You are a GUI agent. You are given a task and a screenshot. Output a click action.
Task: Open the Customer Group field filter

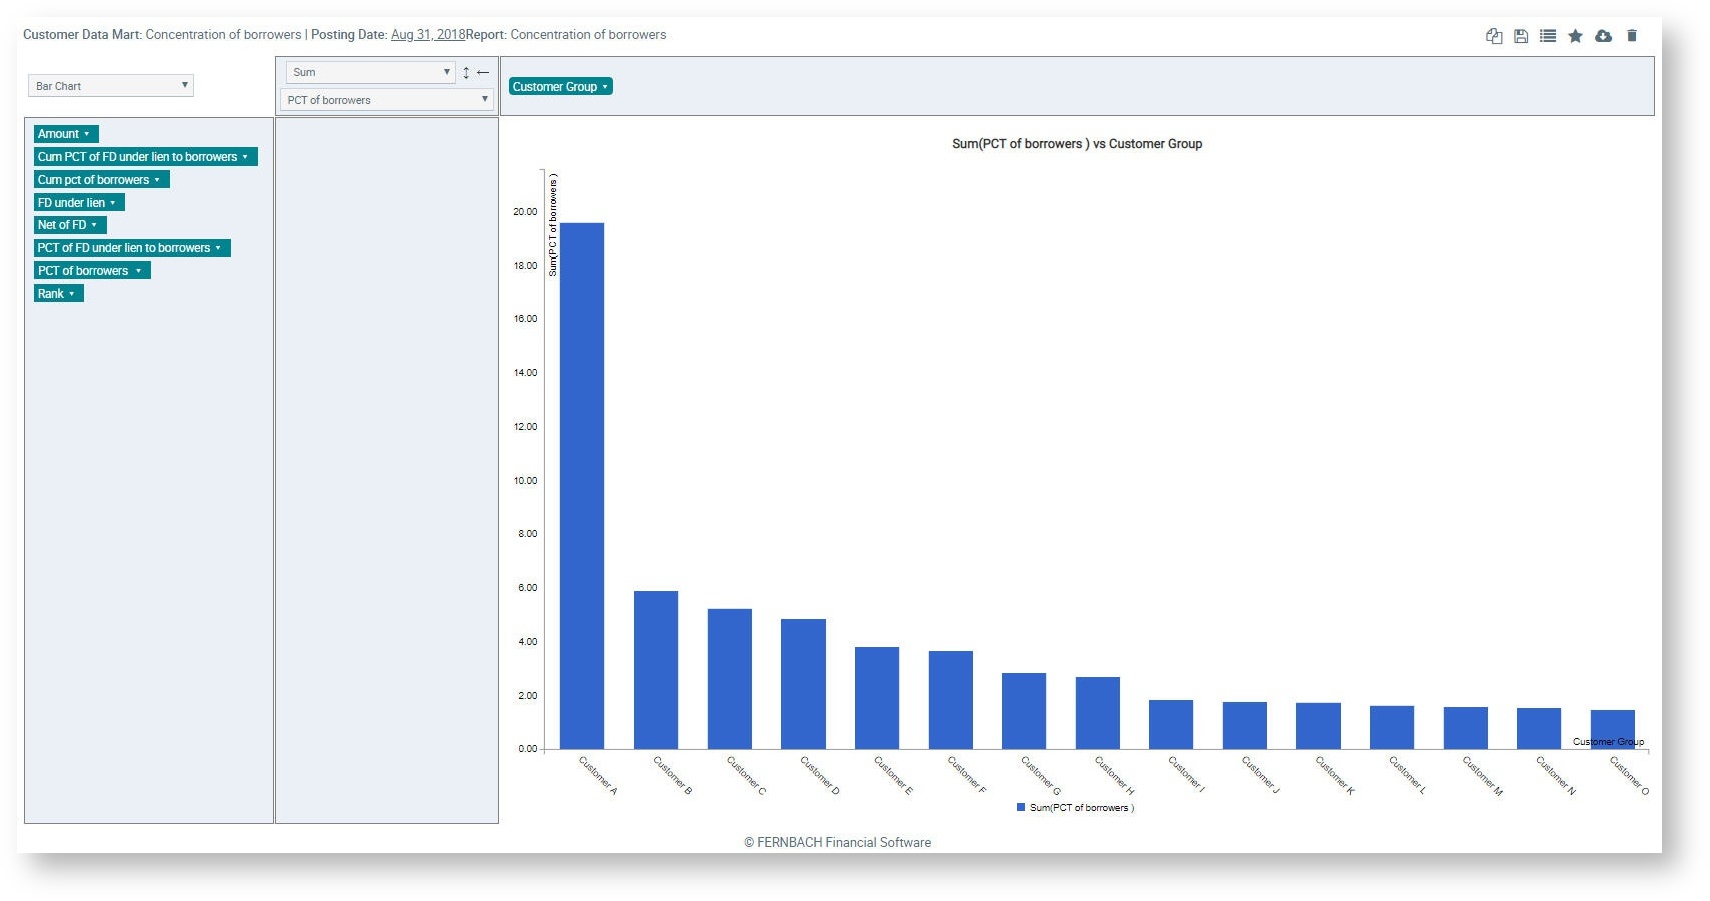click(x=560, y=87)
